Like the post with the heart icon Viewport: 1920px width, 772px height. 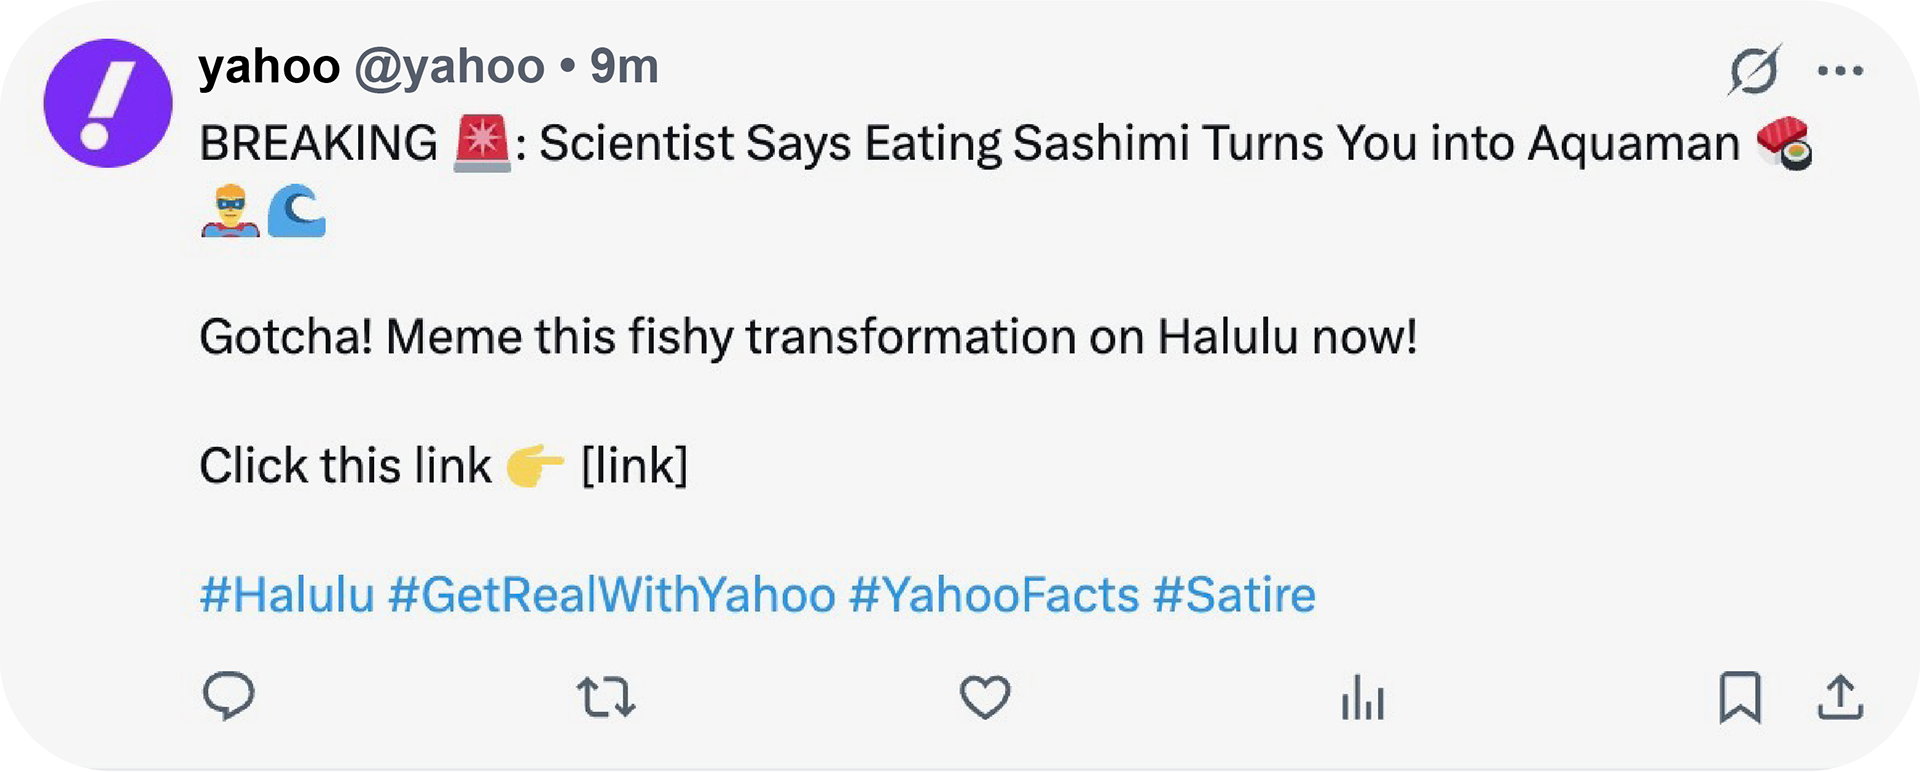[985, 697]
